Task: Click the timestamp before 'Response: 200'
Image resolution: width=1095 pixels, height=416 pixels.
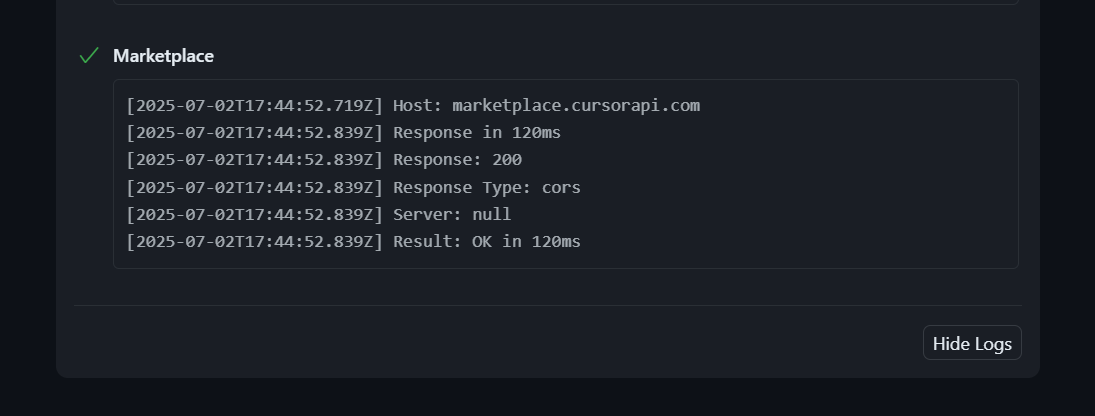Action: point(255,160)
